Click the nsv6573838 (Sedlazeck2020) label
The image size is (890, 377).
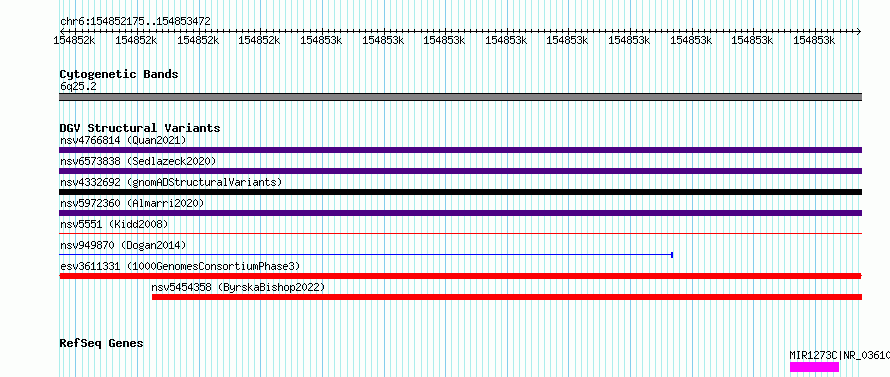(138, 161)
